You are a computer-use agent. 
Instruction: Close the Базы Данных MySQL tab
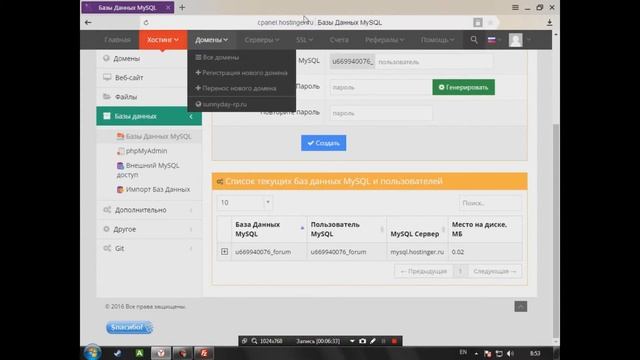[168, 7]
